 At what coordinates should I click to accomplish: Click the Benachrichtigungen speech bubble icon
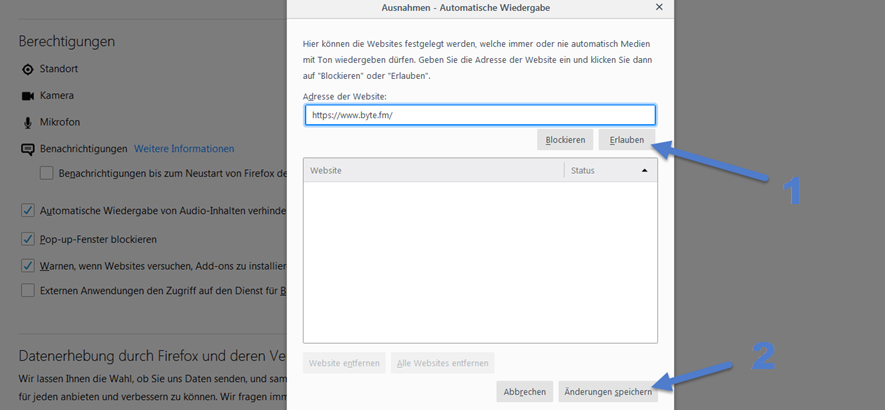click(28, 150)
